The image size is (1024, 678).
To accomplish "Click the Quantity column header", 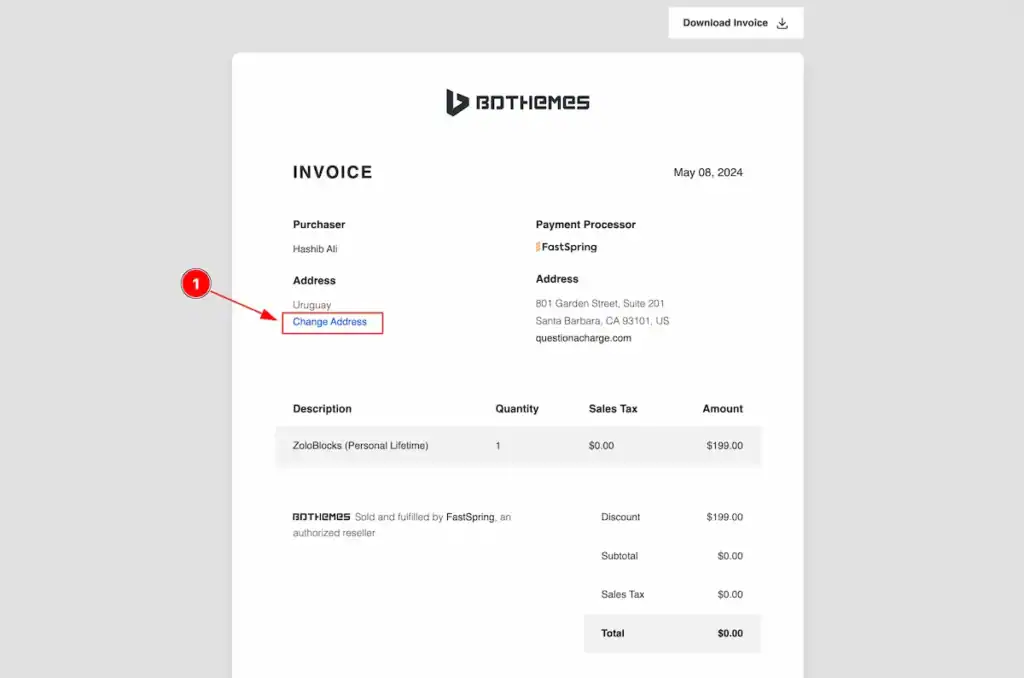I will [517, 409].
